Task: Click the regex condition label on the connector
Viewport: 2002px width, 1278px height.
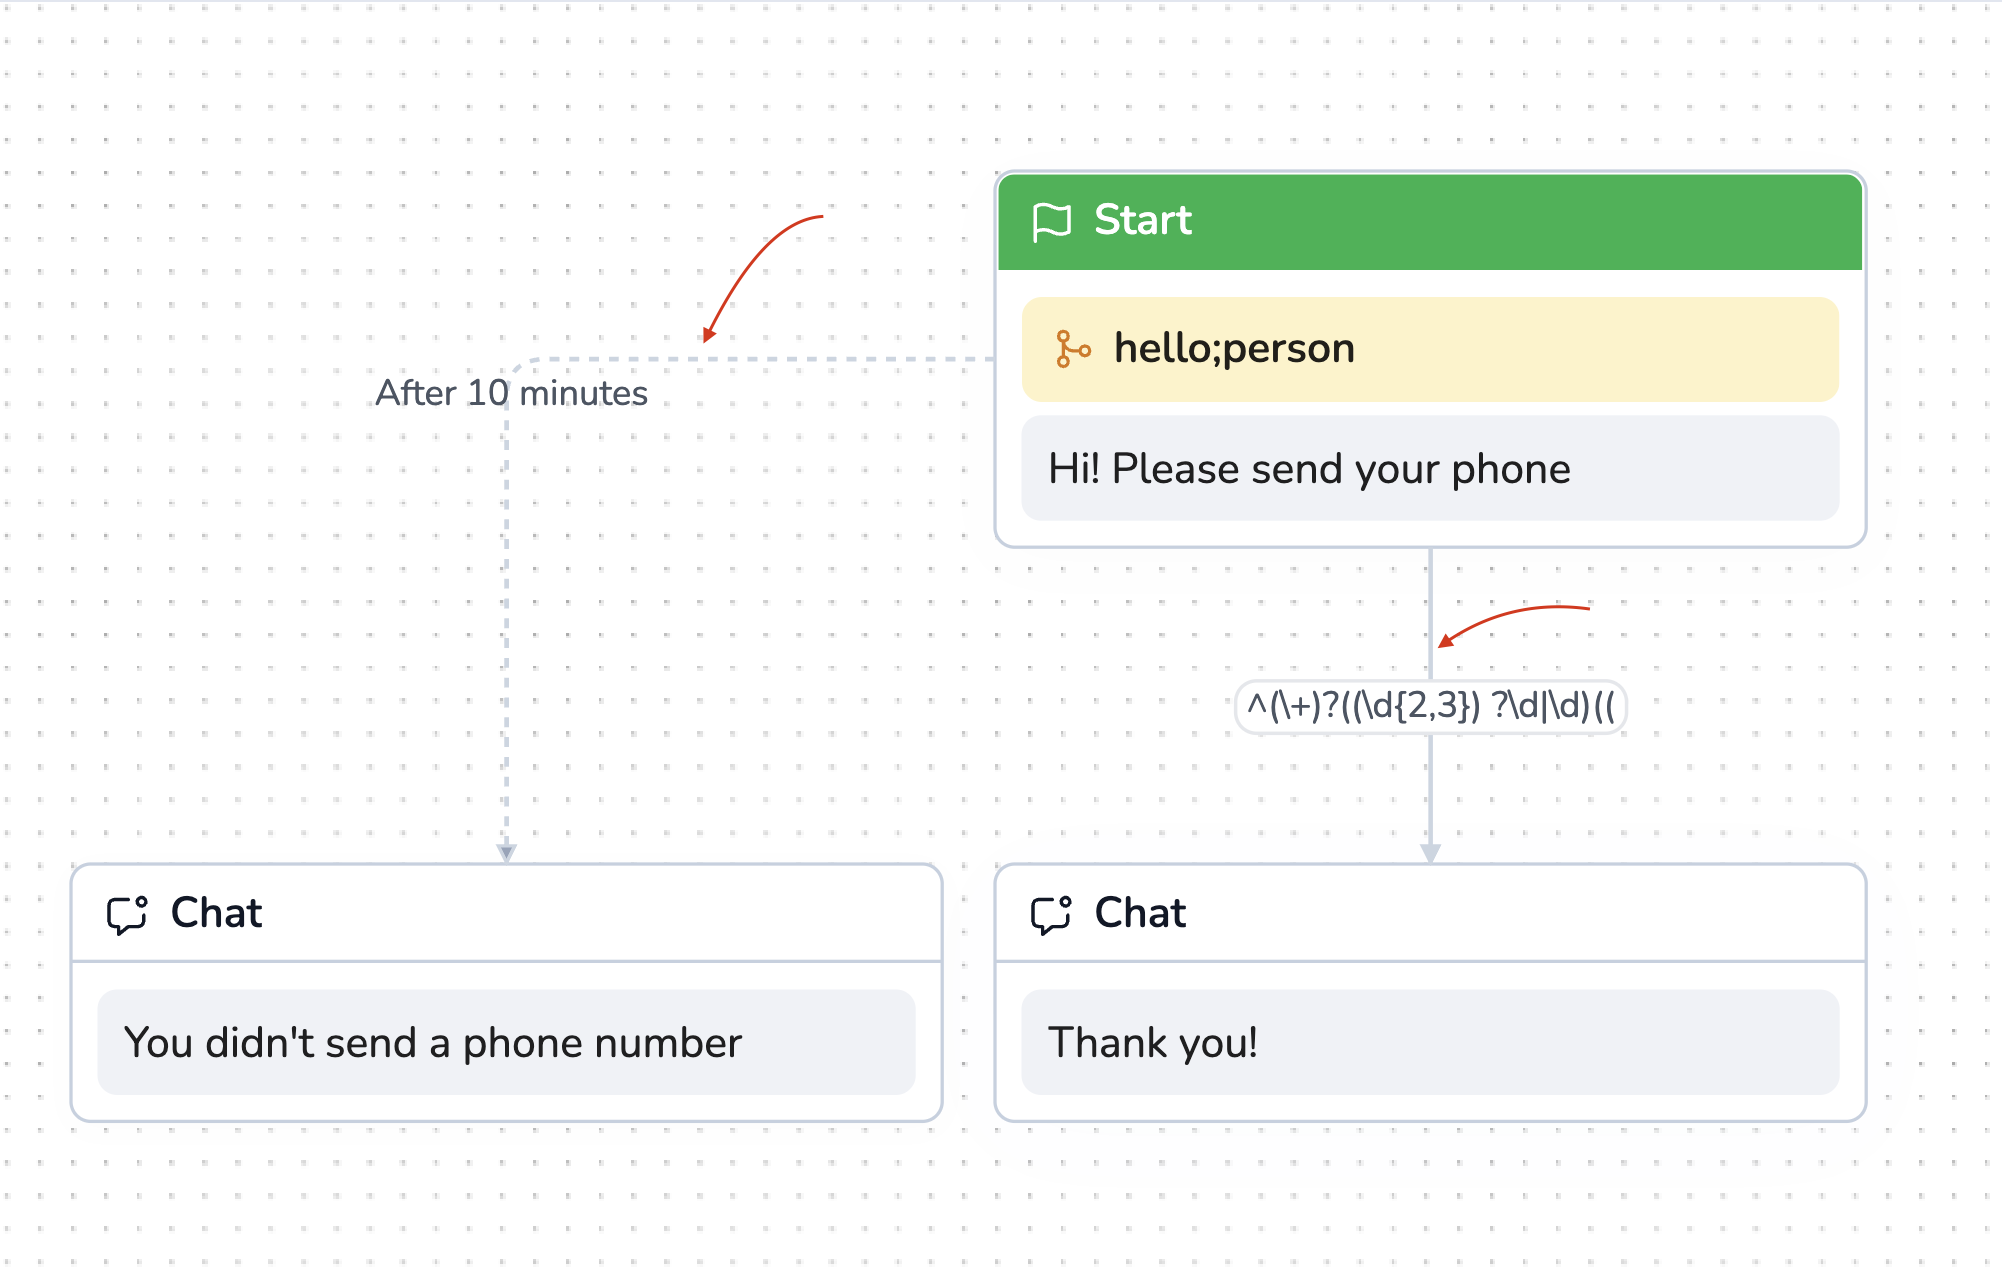Action: point(1430,706)
